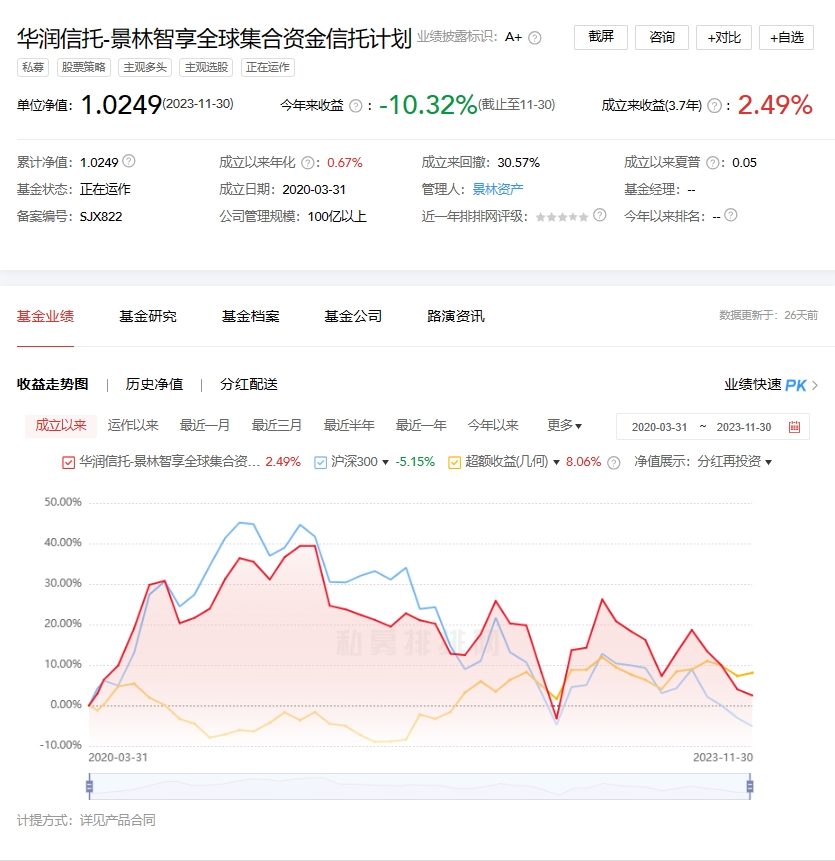Click the 截屏 button
The width and height of the screenshot is (835, 861).
click(601, 37)
